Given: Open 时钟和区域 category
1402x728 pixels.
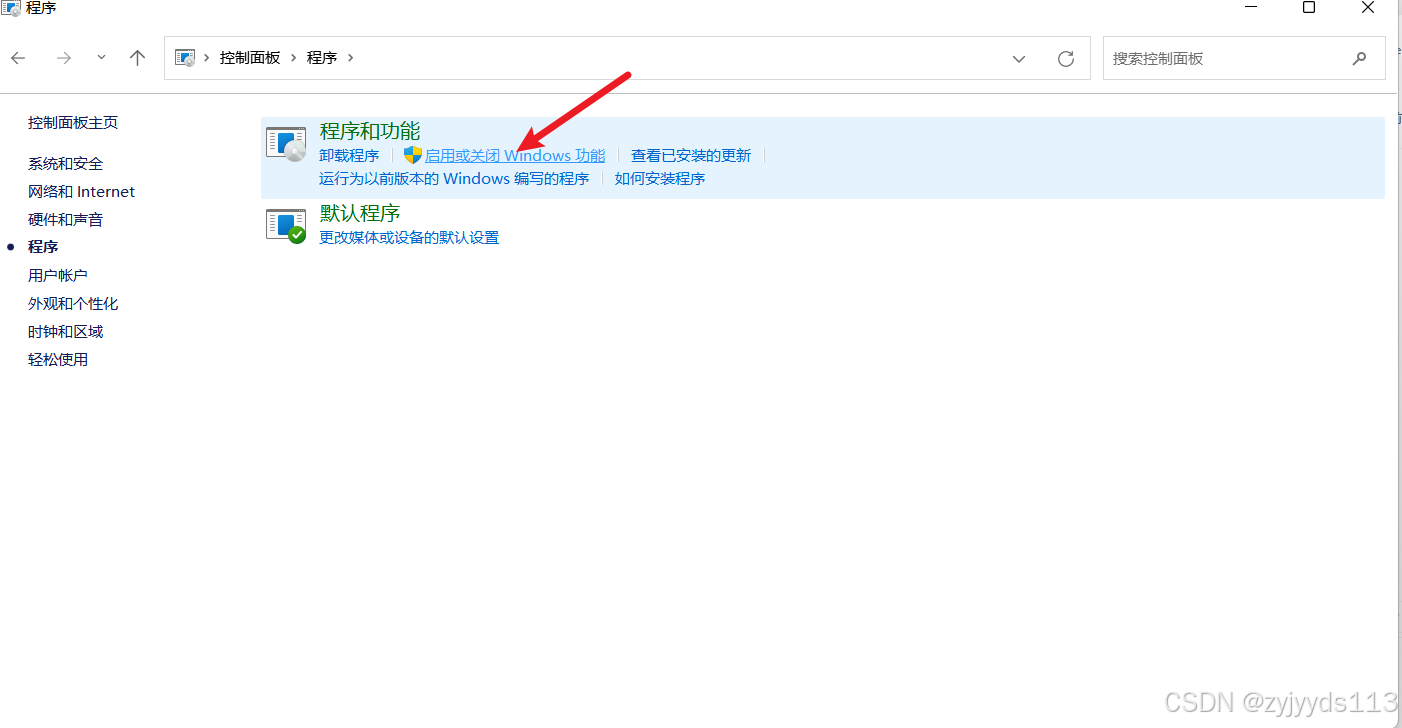Looking at the screenshot, I should 66,331.
